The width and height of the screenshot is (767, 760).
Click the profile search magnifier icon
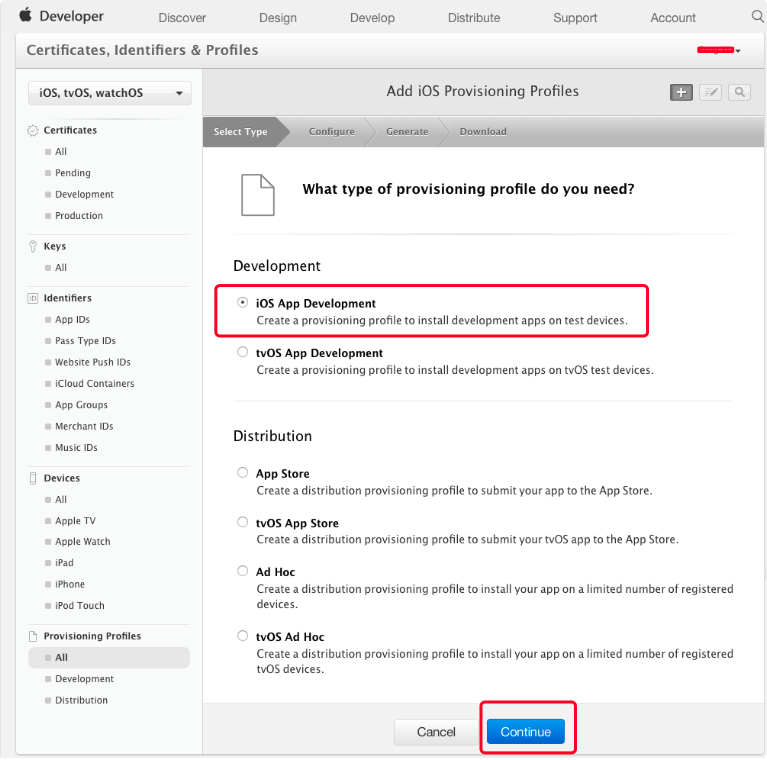739,92
